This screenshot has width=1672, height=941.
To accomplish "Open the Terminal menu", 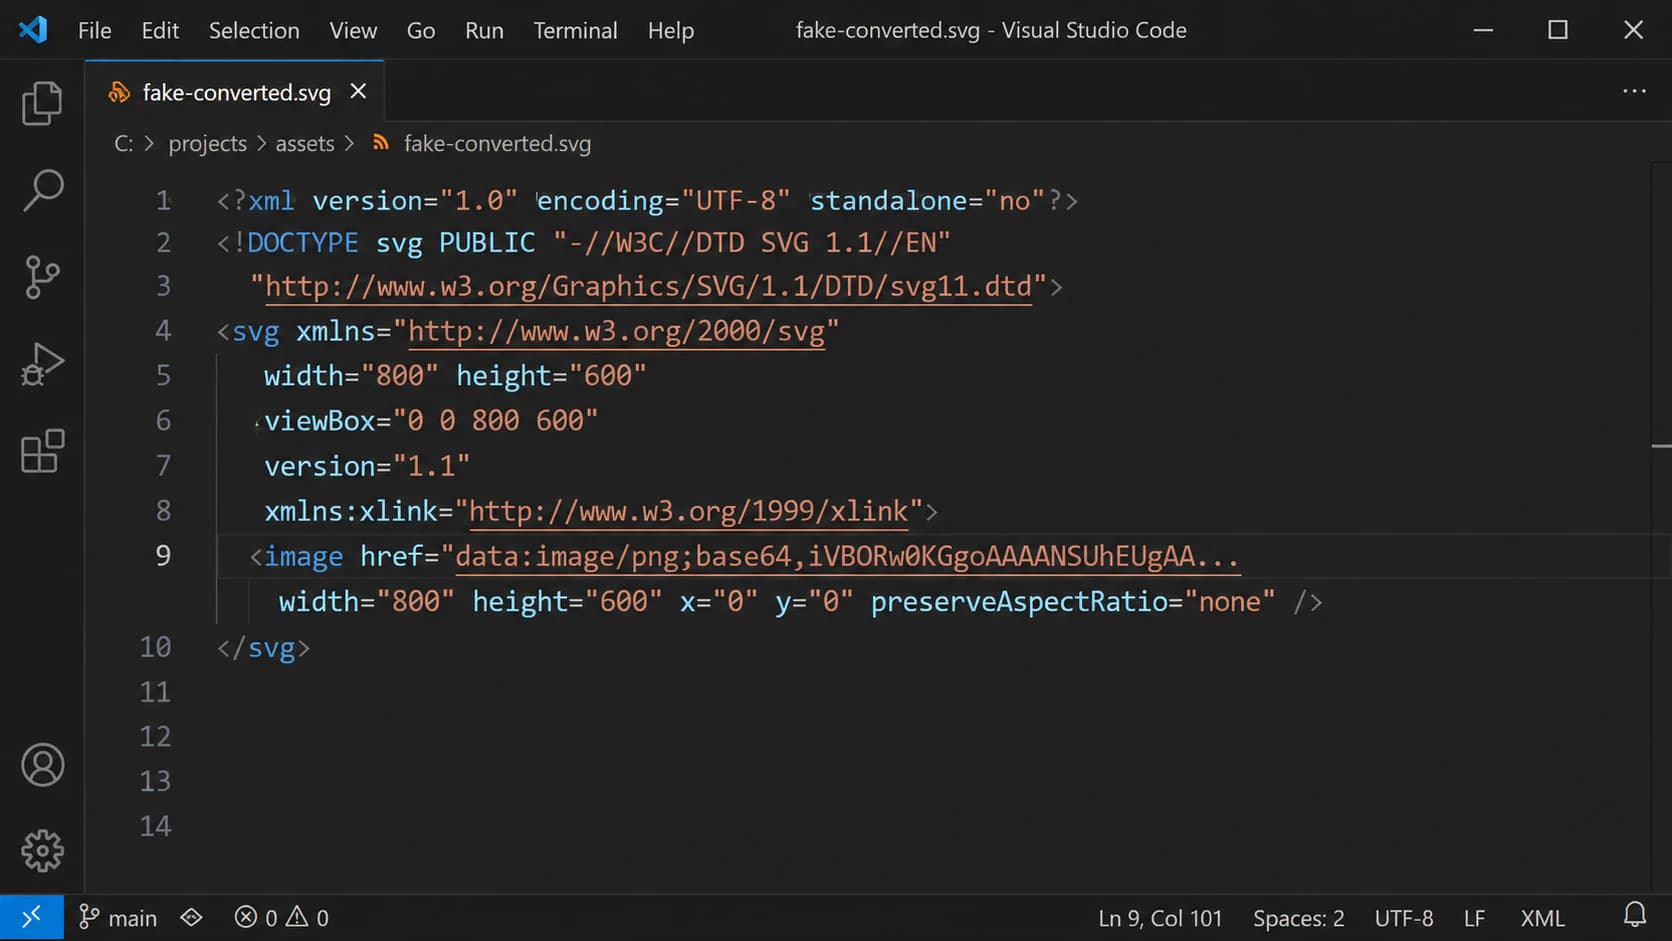I will [x=575, y=31].
